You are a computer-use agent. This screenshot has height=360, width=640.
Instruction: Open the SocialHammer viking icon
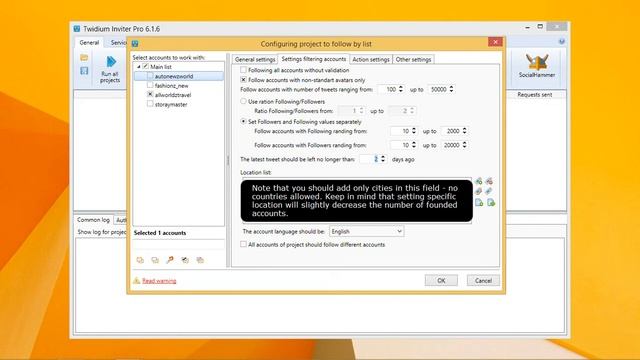(537, 62)
